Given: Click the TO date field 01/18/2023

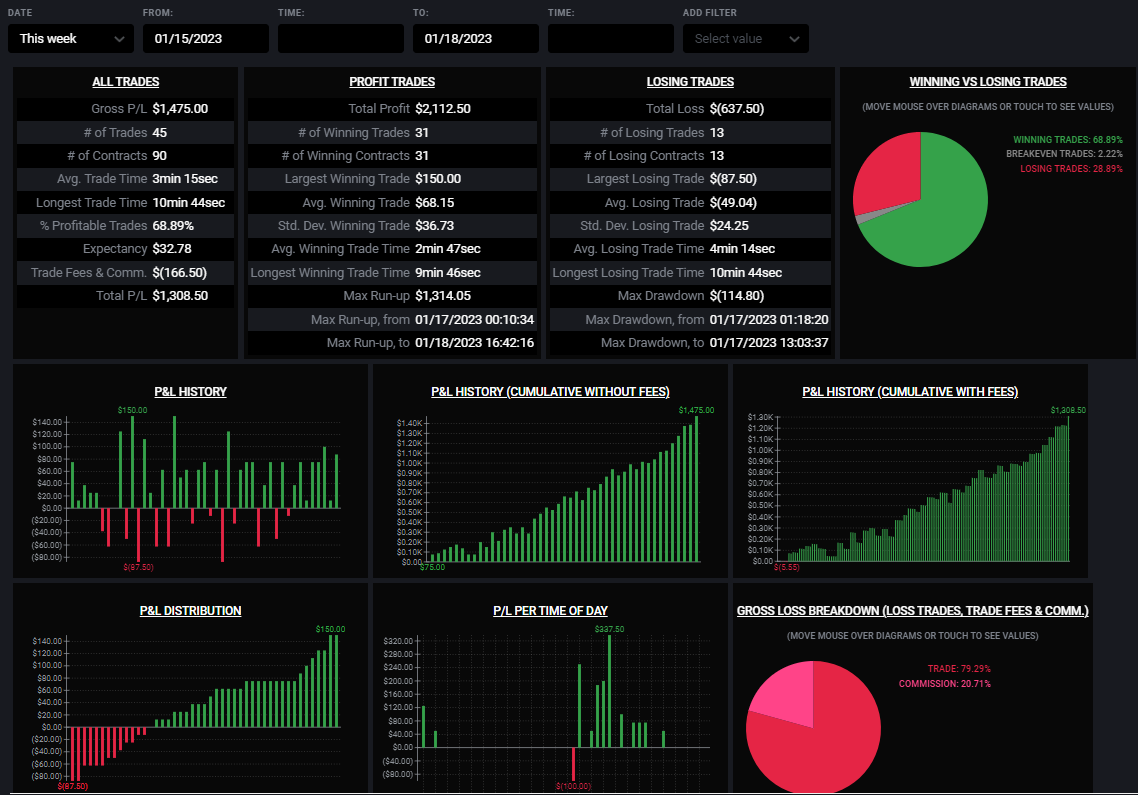Looking at the screenshot, I should pos(475,38).
